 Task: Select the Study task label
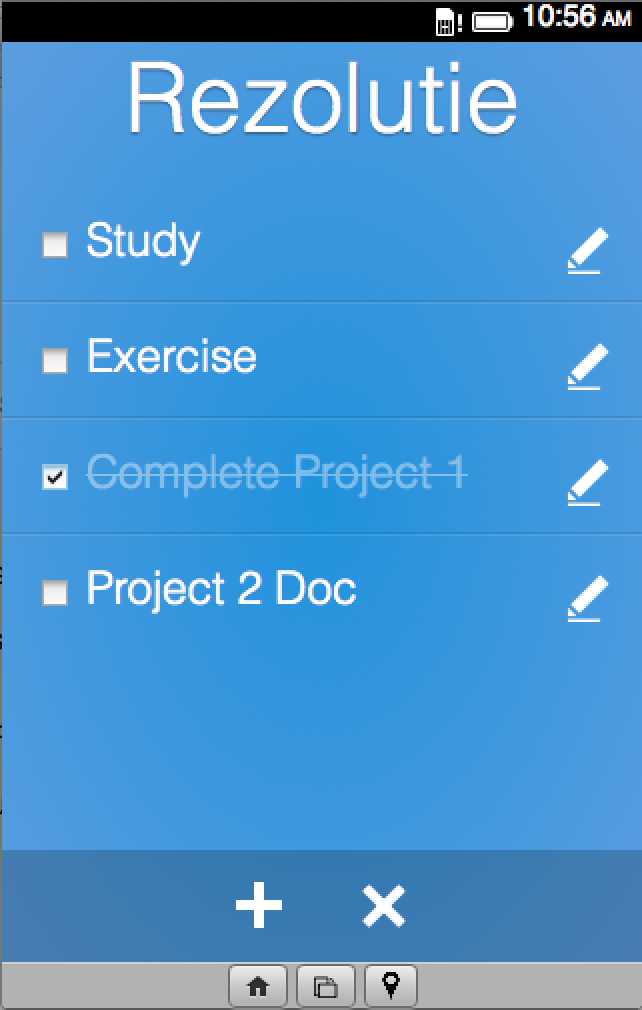point(143,241)
